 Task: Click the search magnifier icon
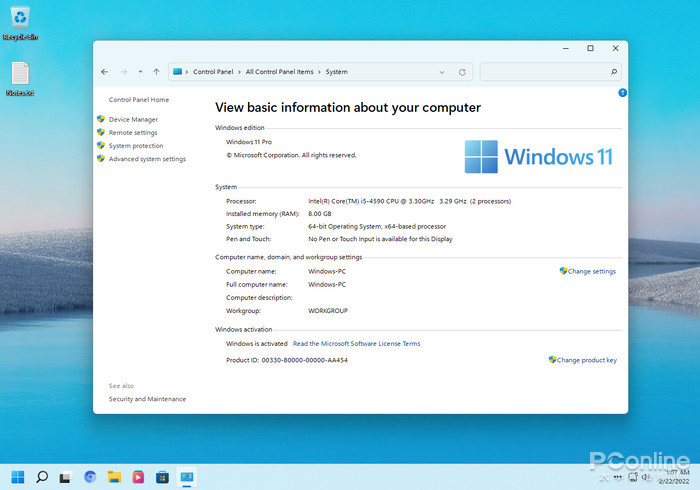(x=614, y=72)
